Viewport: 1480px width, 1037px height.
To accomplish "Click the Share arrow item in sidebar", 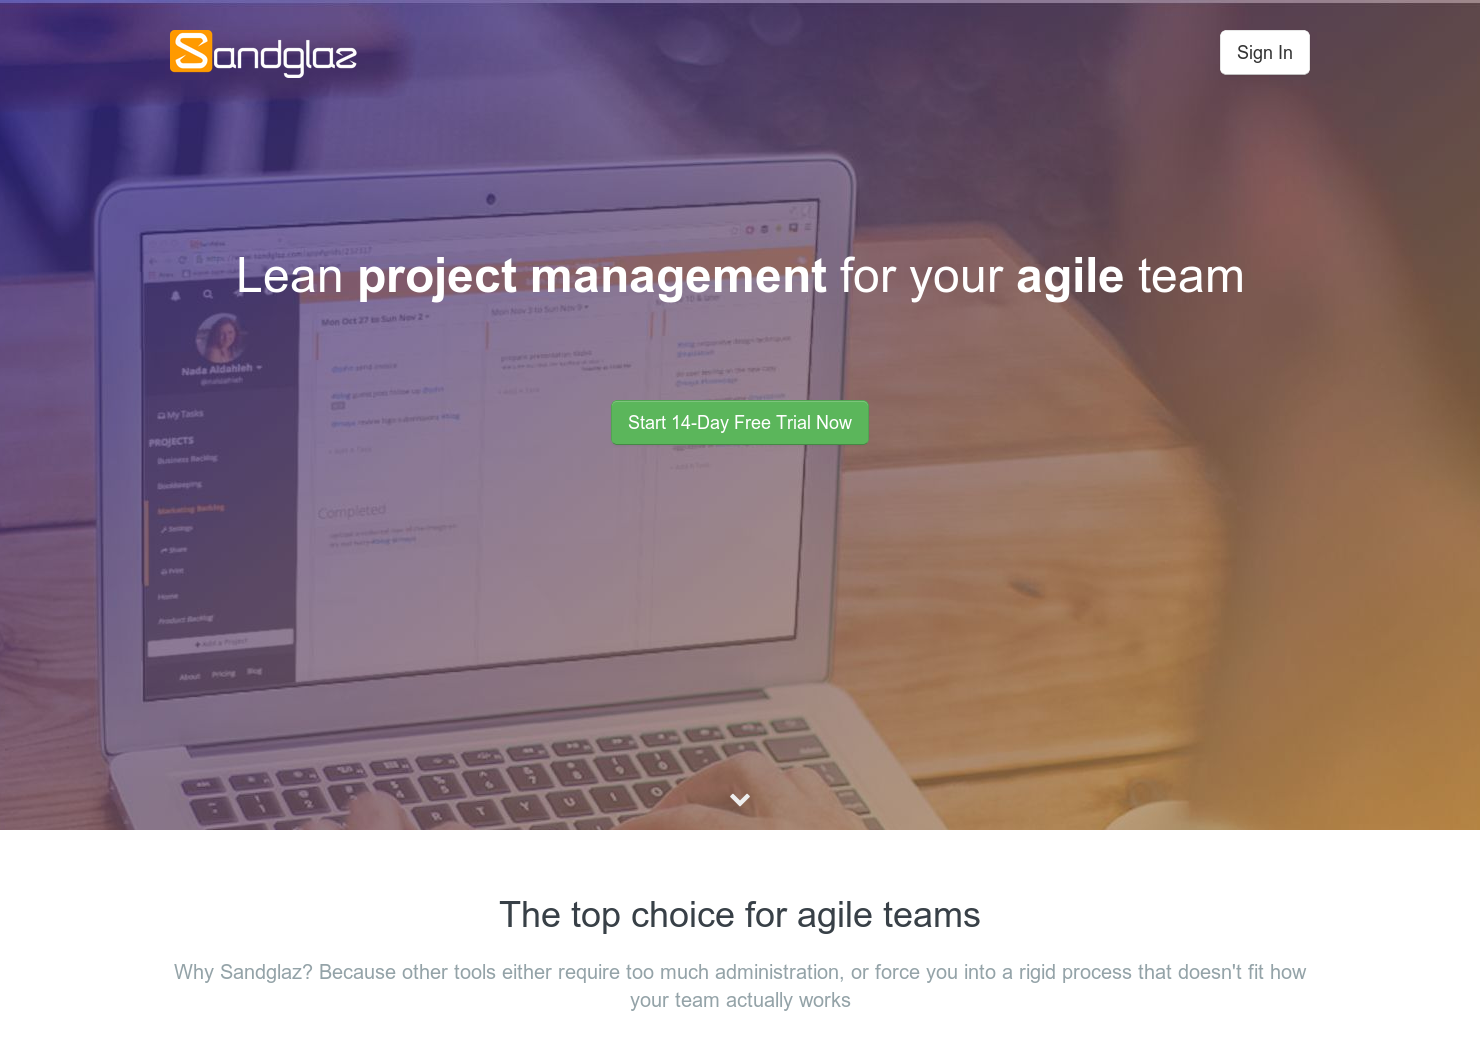I will [x=174, y=550].
